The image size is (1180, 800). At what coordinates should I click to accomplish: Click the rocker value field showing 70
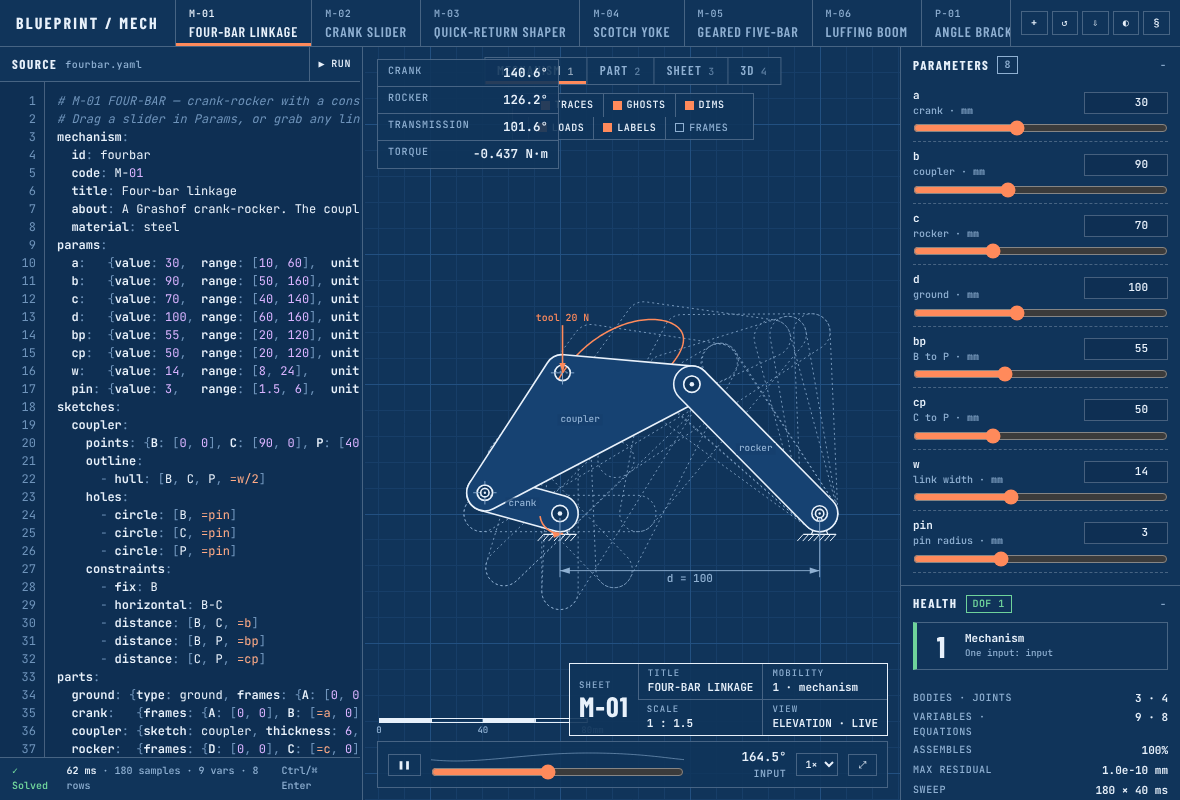pyautogui.click(x=1125, y=225)
